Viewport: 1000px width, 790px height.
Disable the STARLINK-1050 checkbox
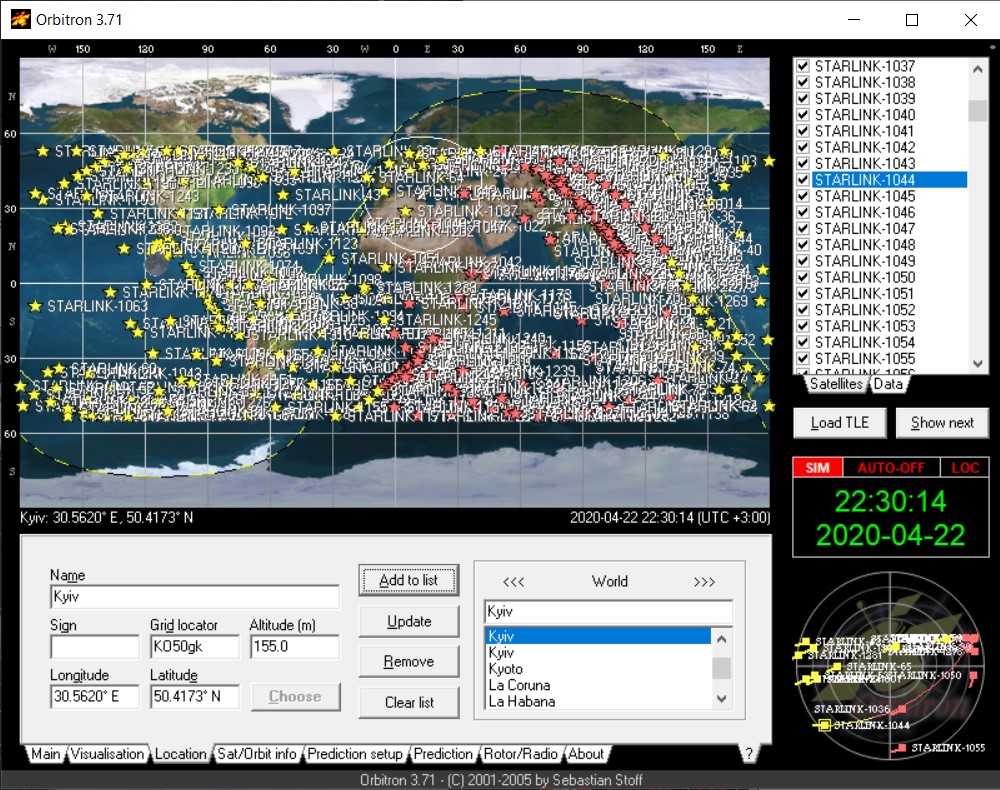(802, 277)
